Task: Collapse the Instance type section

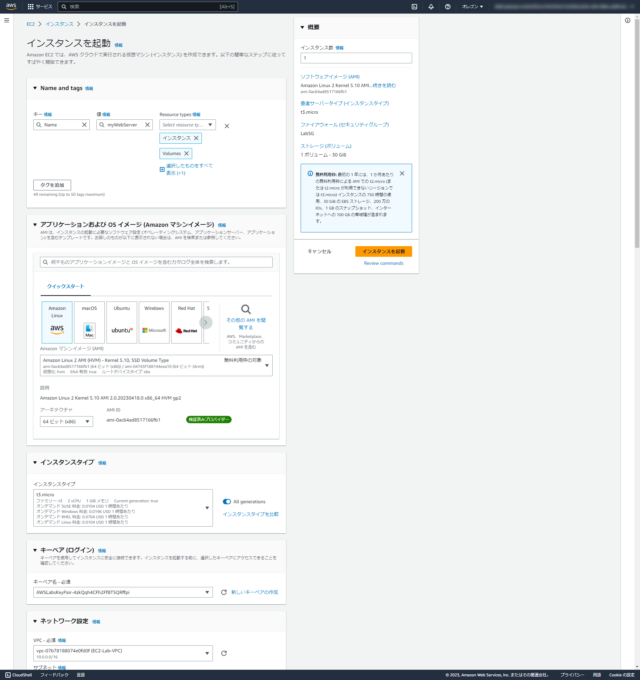Action: [x=35, y=462]
